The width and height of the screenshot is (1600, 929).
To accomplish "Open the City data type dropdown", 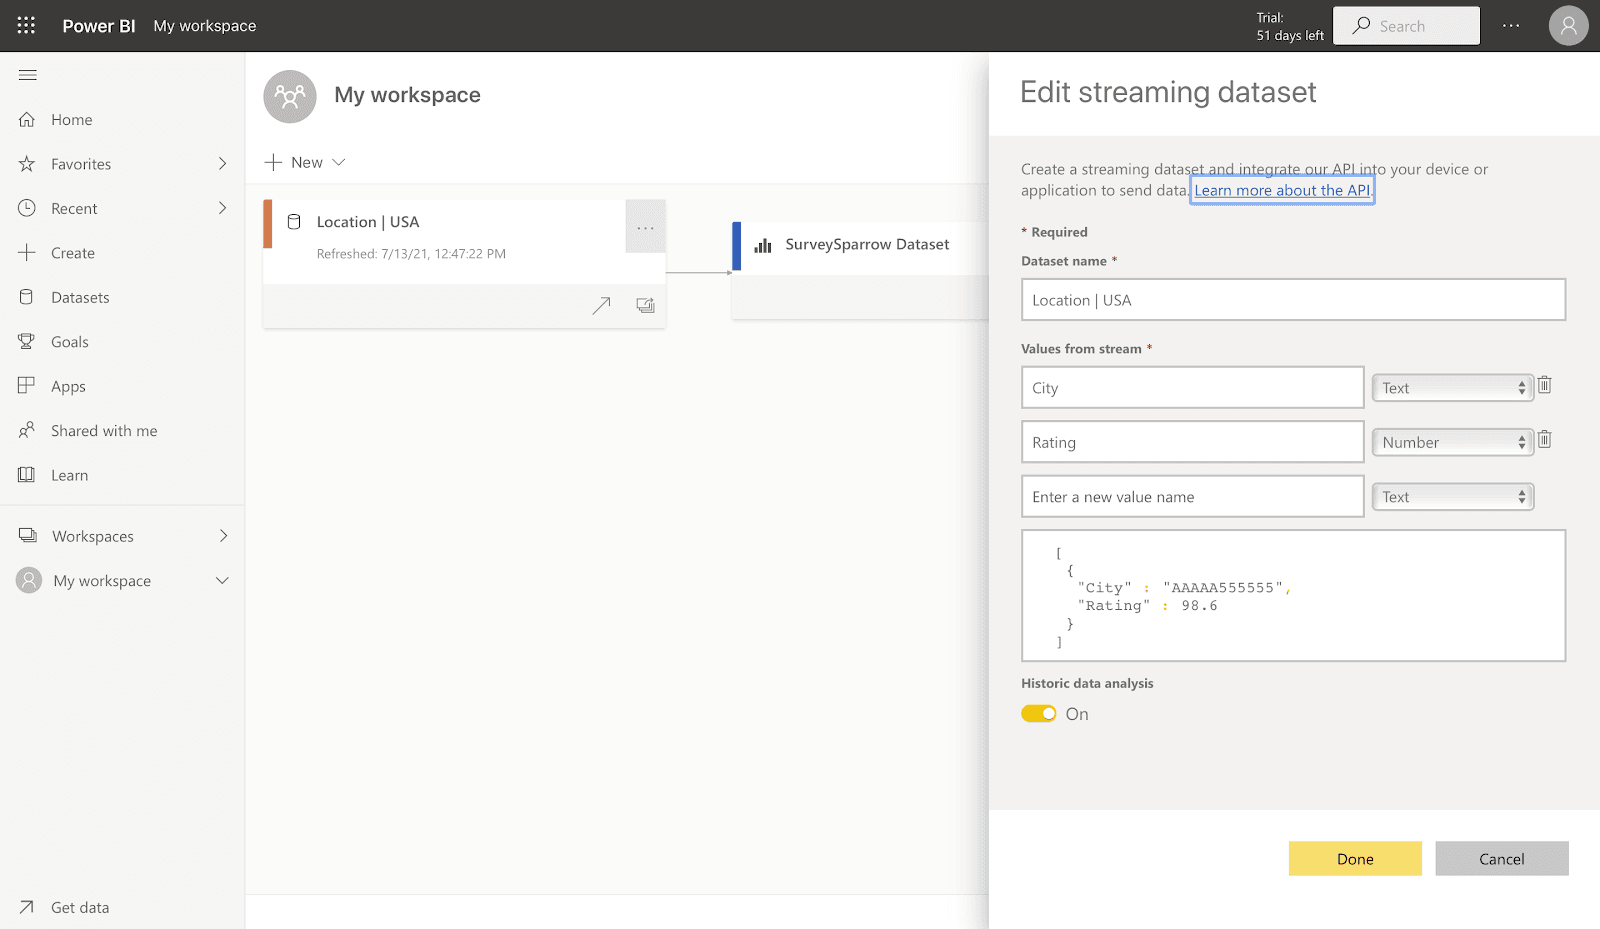I will (x=1452, y=388).
